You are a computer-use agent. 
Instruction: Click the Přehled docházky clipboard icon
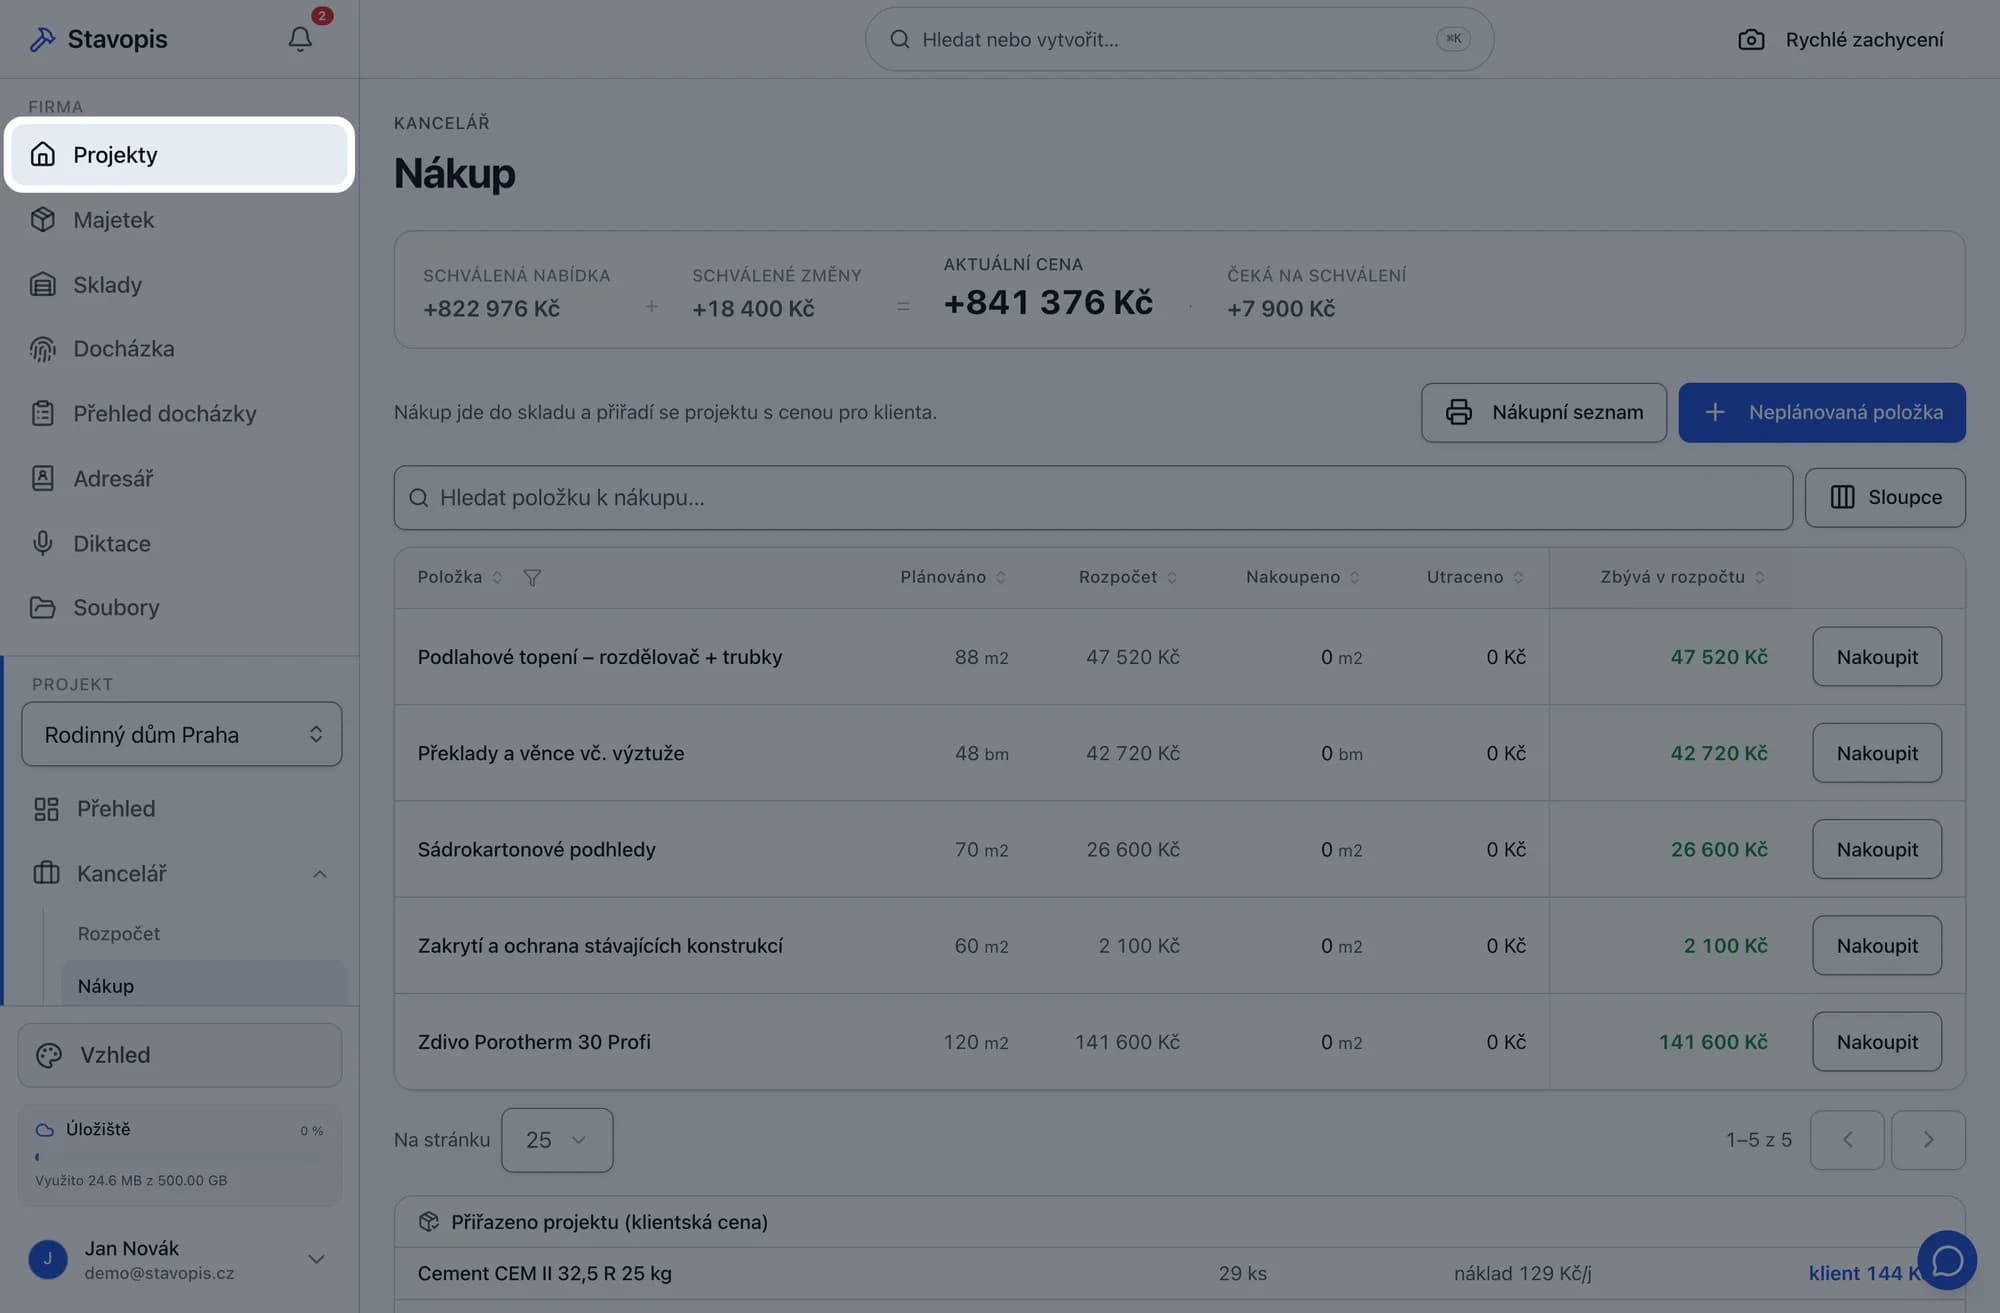42,414
